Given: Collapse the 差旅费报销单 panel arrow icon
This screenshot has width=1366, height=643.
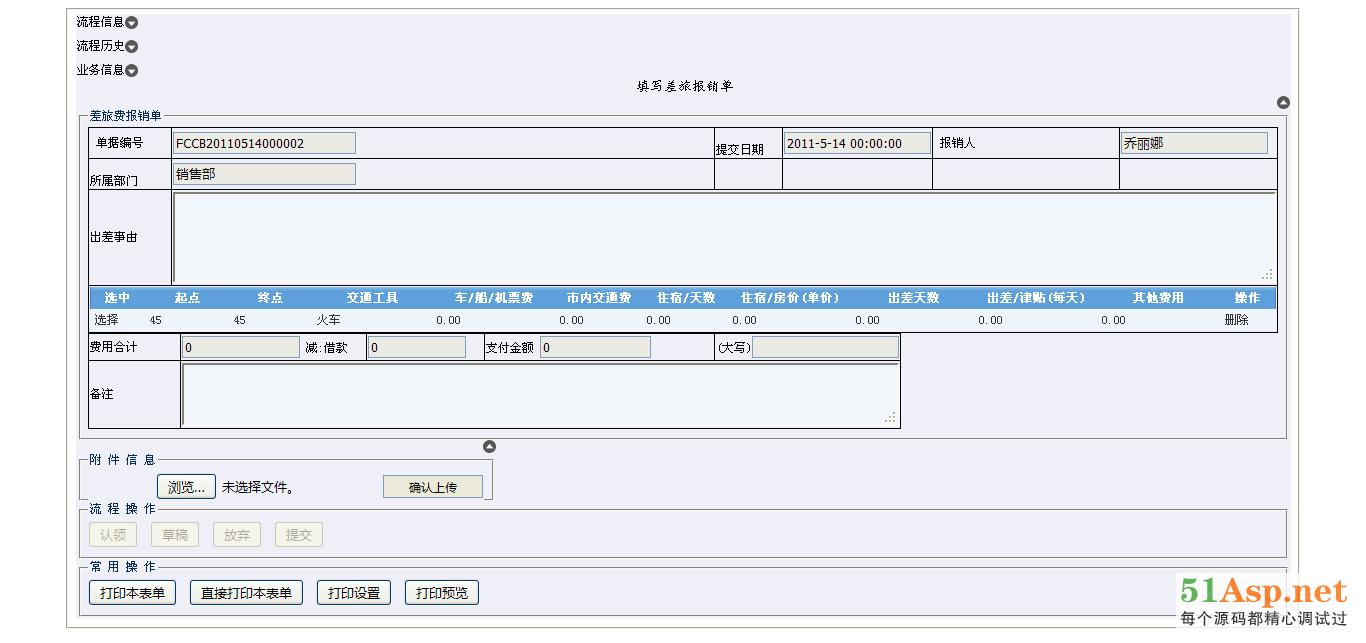Looking at the screenshot, I should pyautogui.click(x=1283, y=103).
